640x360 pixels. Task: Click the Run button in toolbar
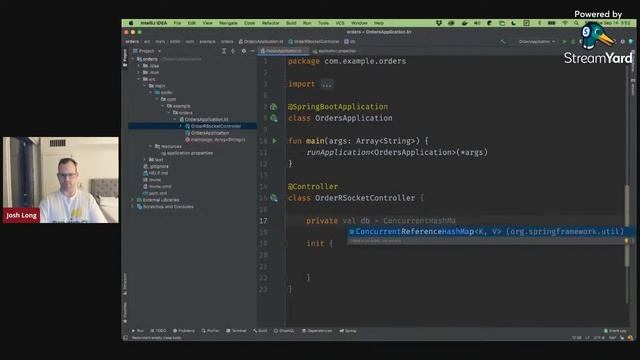pos(564,42)
